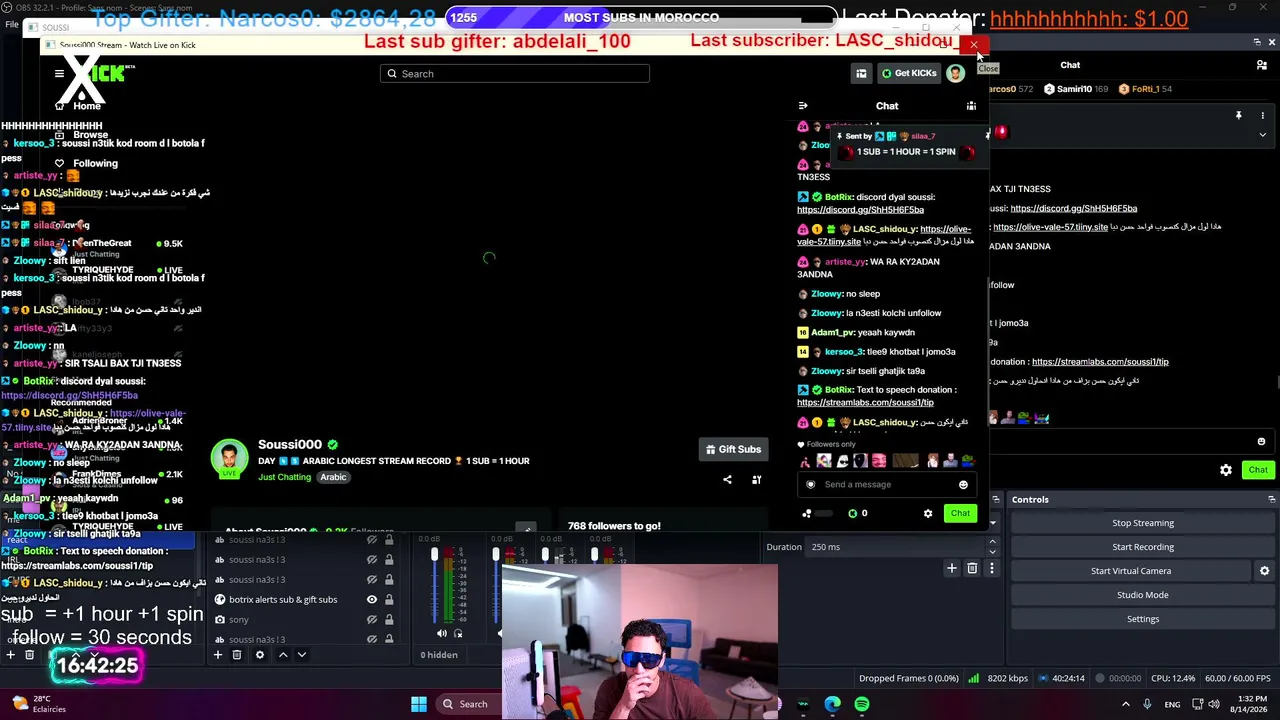Open the emoji picker in Kick message box
Screen dimensions: 1280x720
click(963, 485)
